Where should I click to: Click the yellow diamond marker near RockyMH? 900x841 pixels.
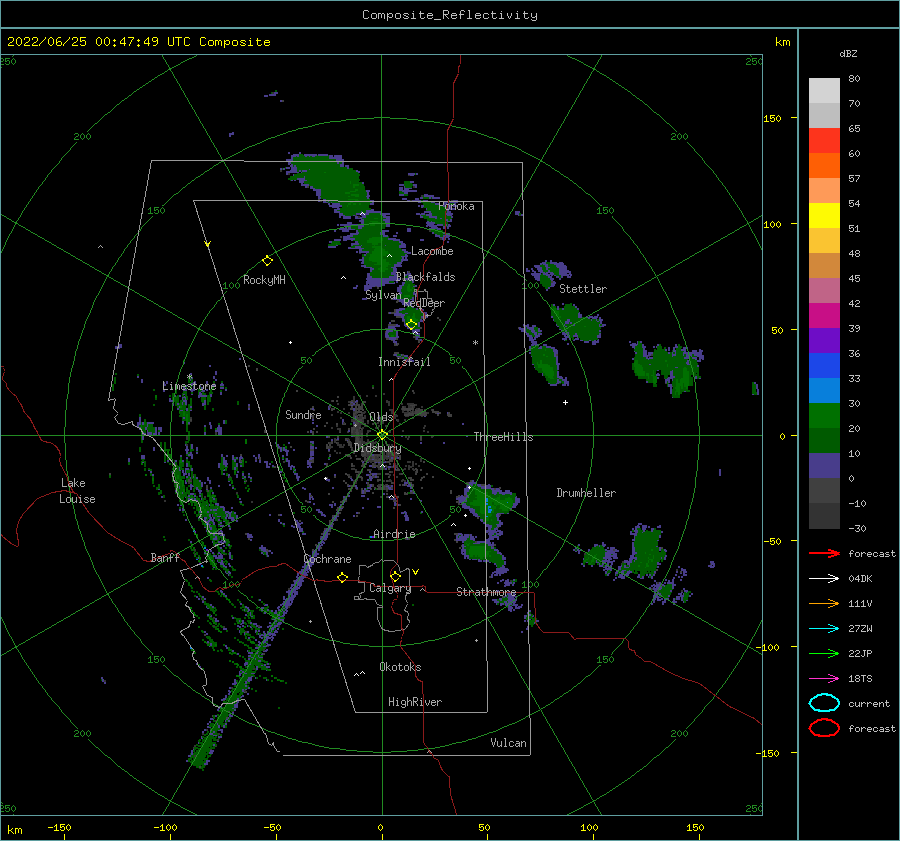click(x=267, y=261)
